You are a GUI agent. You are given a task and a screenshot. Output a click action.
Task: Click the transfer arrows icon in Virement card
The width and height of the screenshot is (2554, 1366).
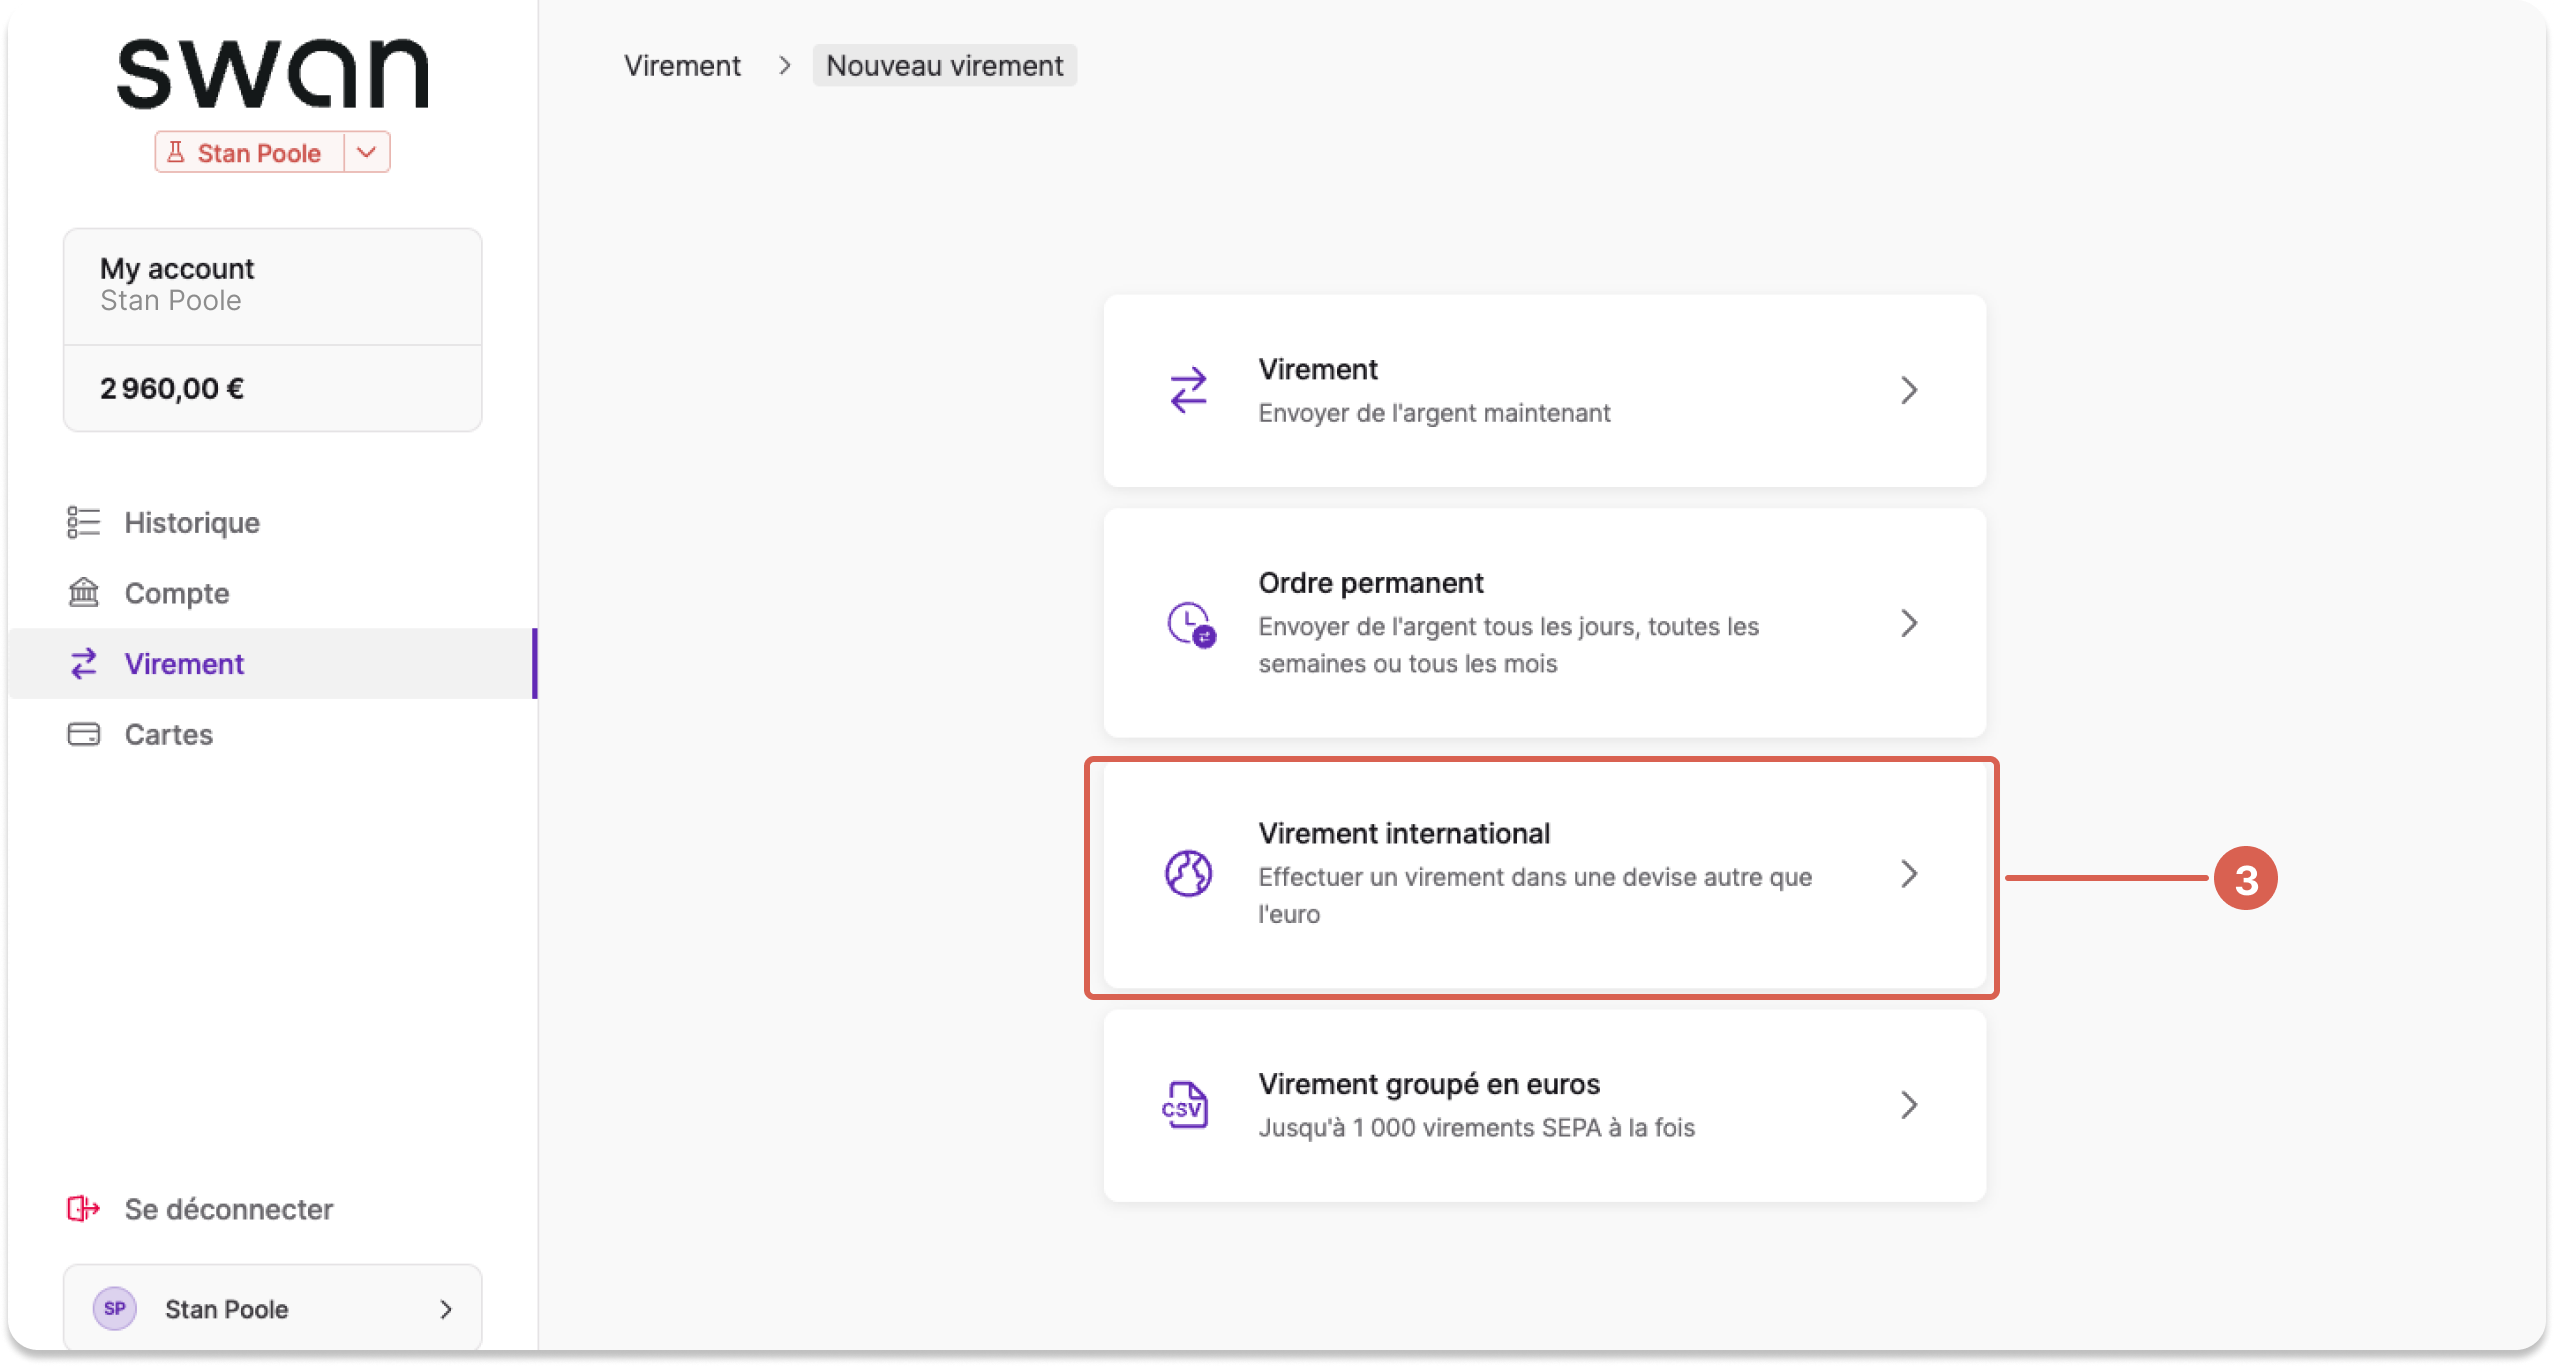[x=1188, y=390]
